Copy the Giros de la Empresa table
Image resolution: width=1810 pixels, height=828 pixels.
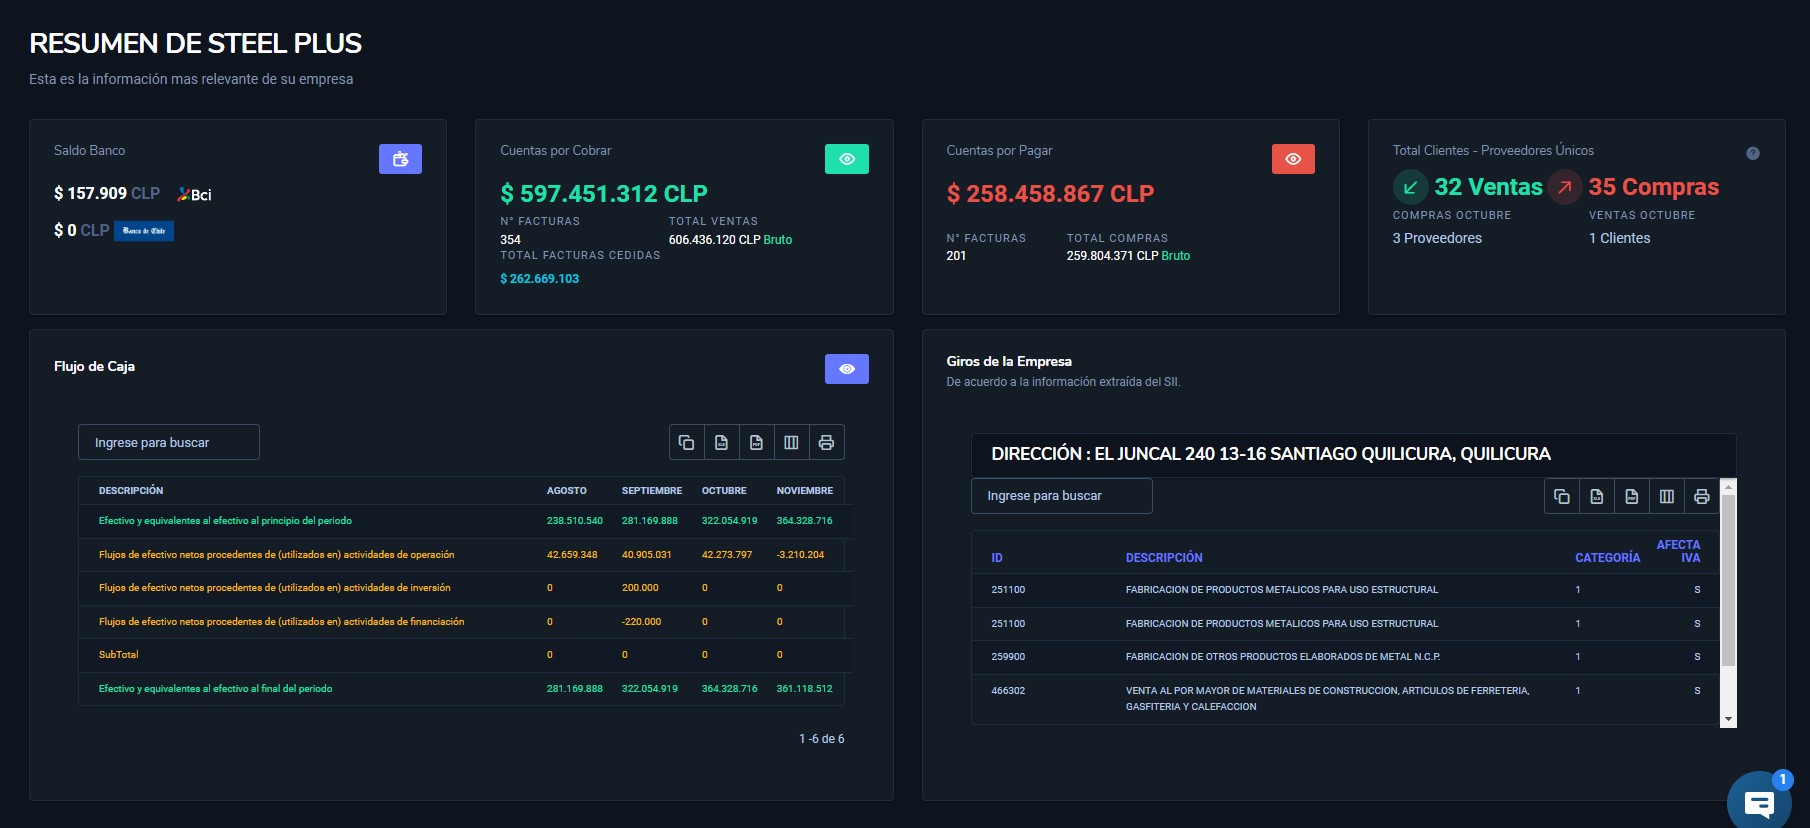pyautogui.click(x=1562, y=496)
